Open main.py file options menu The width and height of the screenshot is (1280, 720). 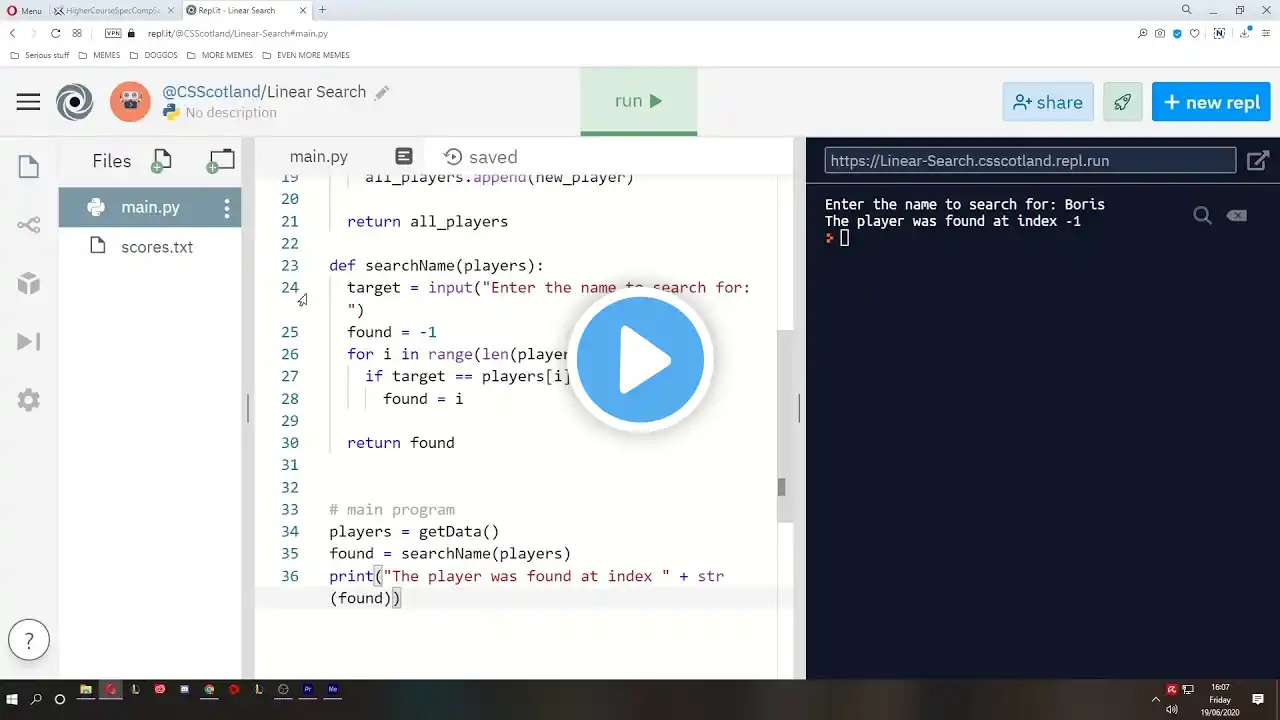227,208
